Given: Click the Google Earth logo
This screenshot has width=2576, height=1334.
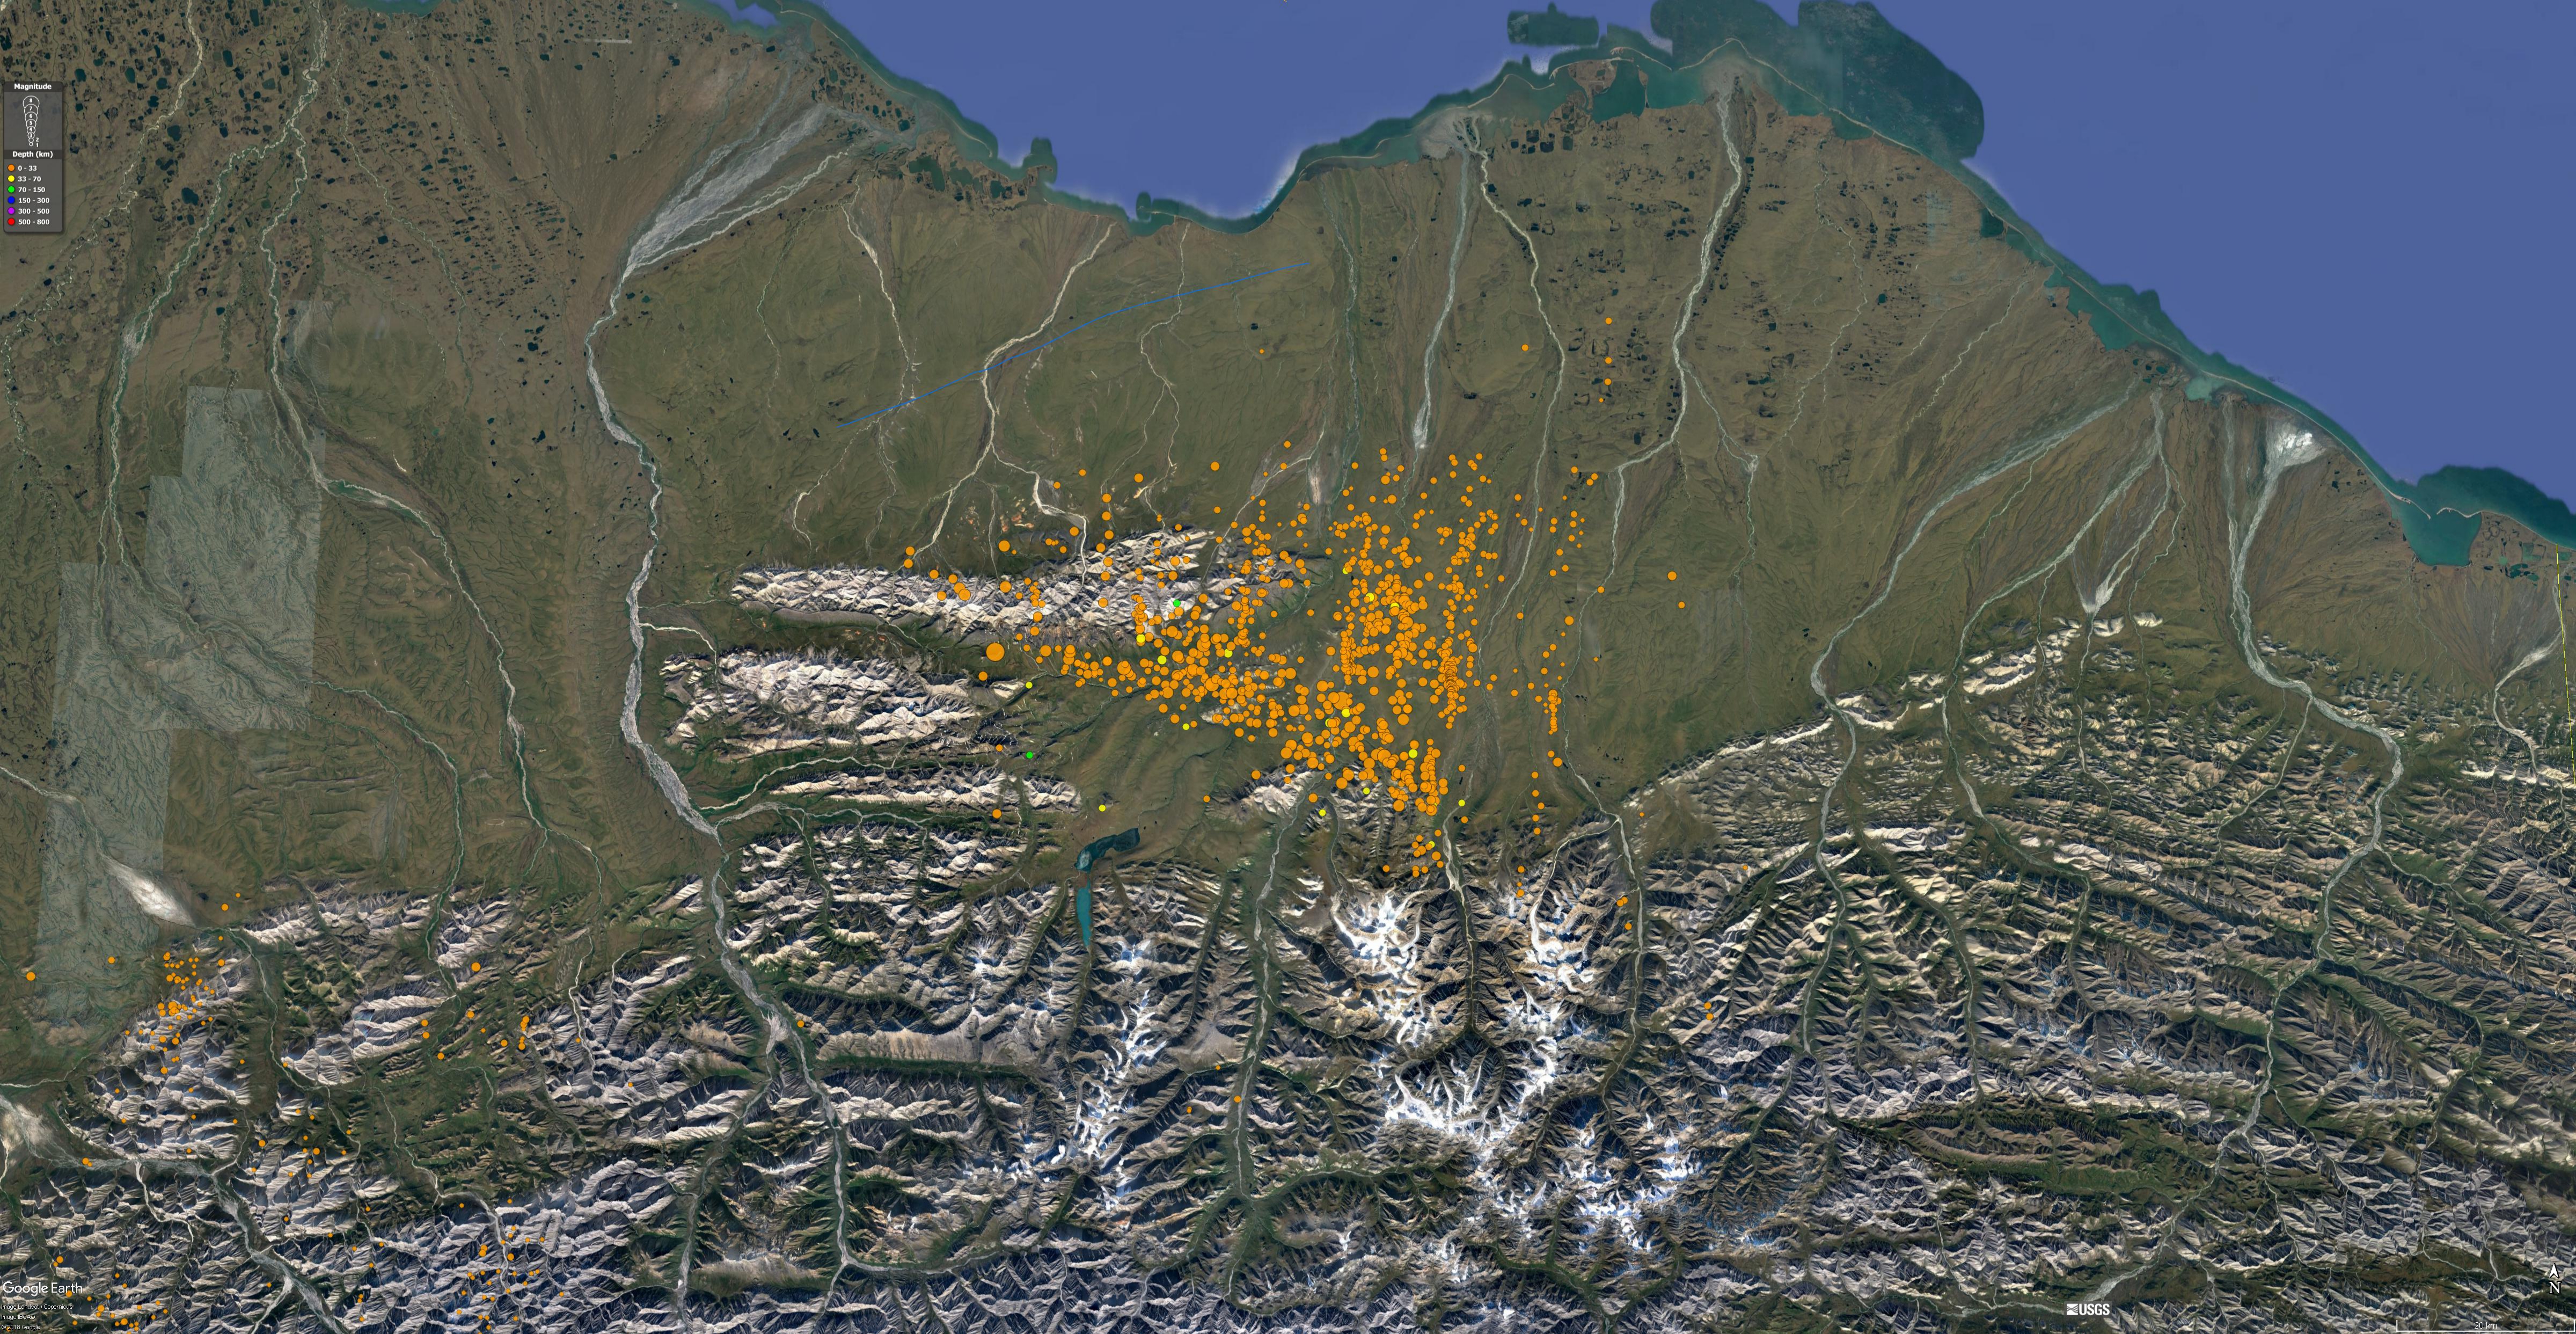Looking at the screenshot, I should [x=42, y=1289].
